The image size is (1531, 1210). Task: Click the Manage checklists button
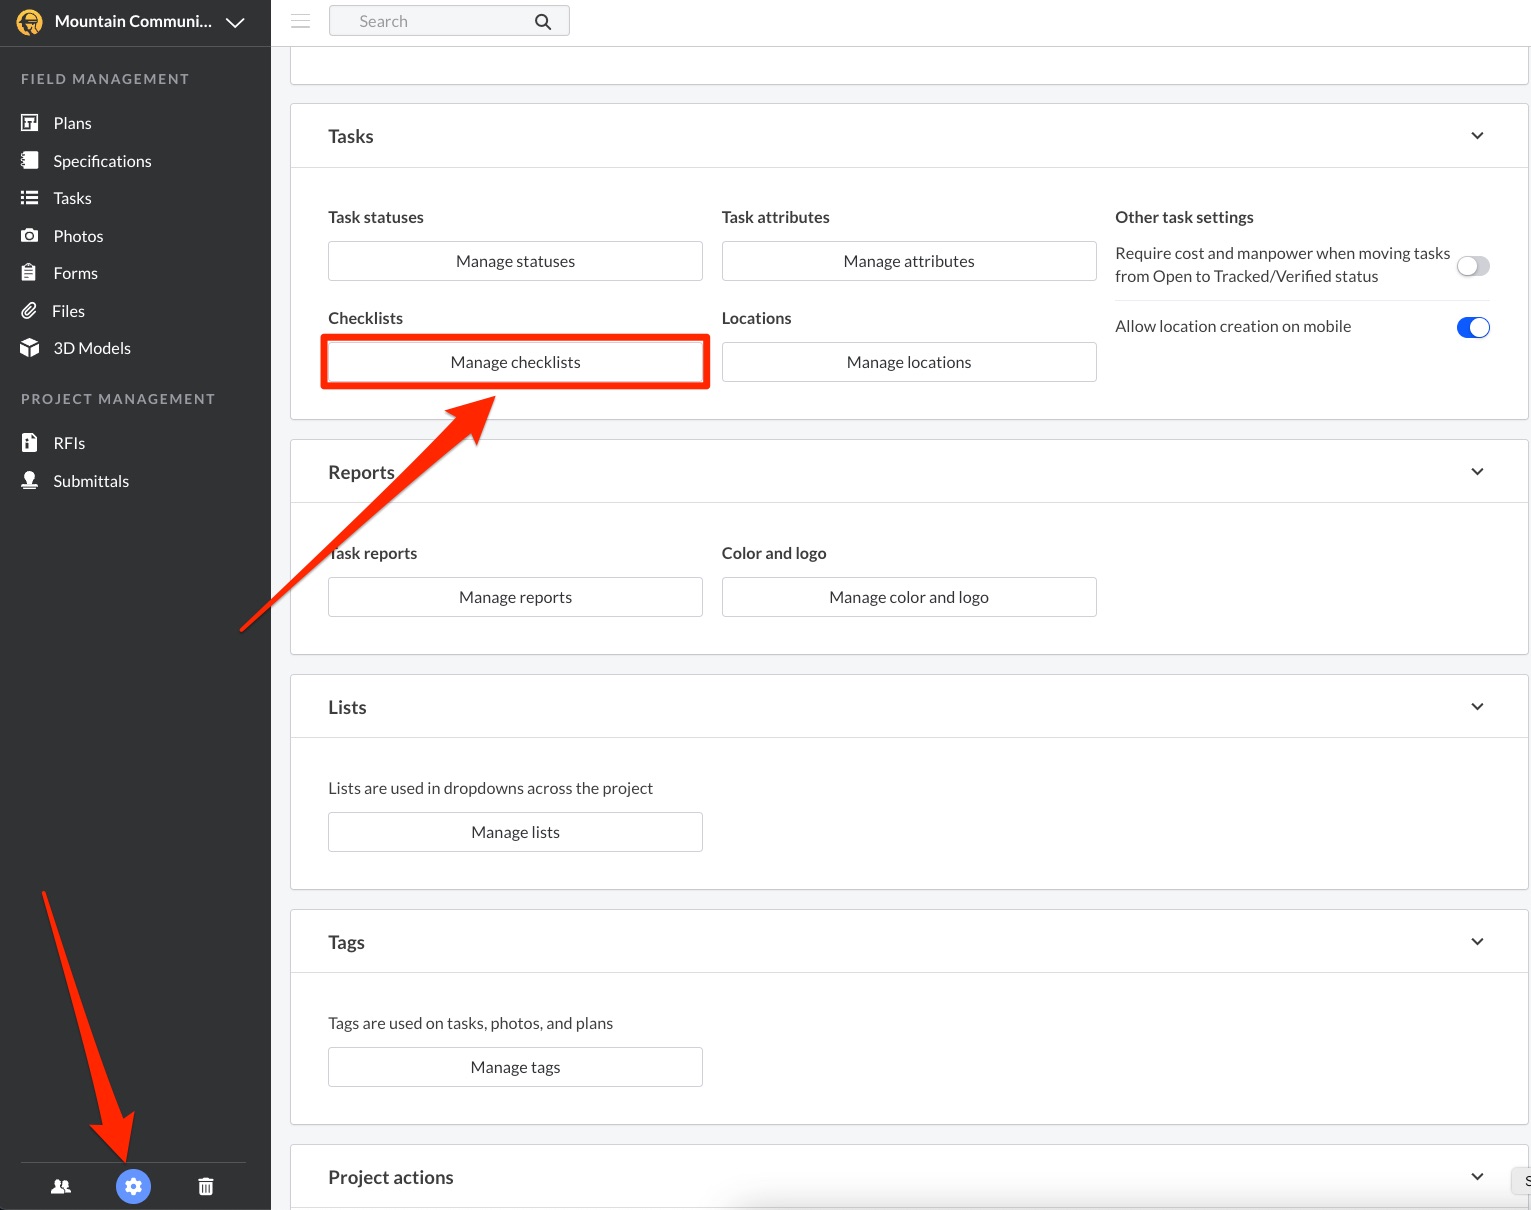515,362
